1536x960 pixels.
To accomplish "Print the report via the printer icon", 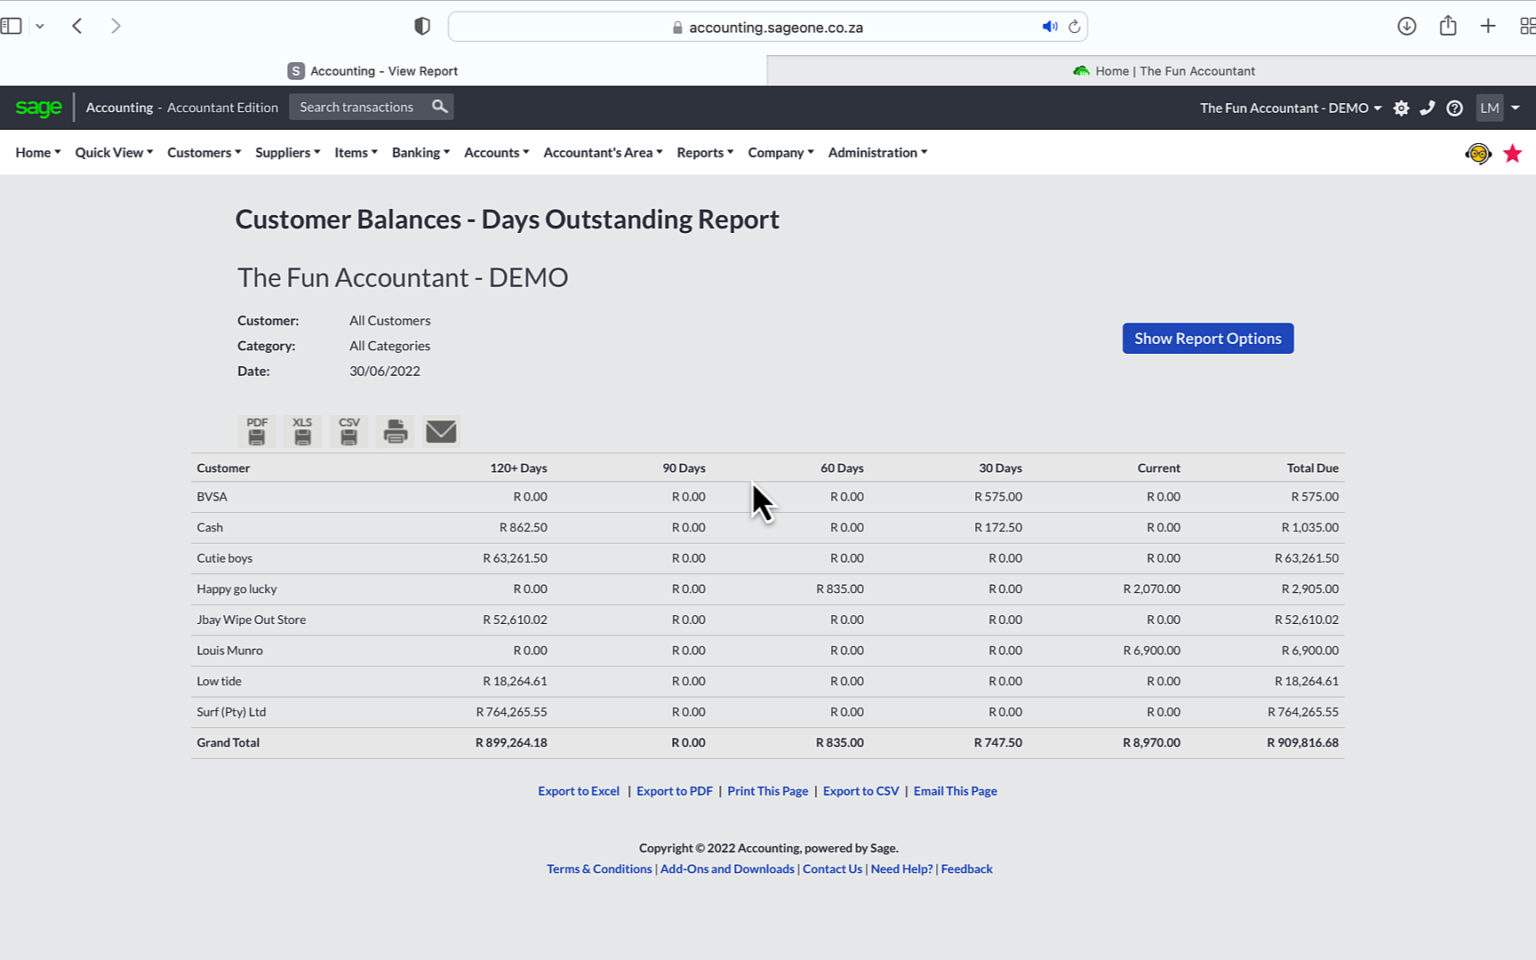I will (x=394, y=431).
